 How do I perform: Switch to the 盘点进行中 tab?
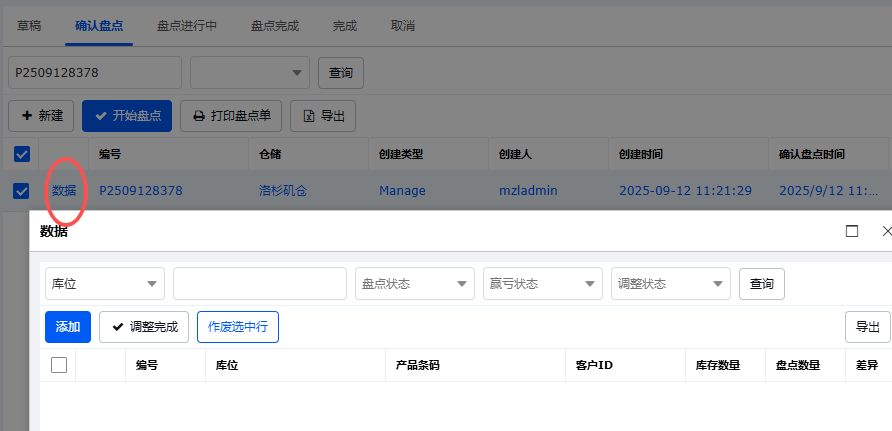coord(187,25)
